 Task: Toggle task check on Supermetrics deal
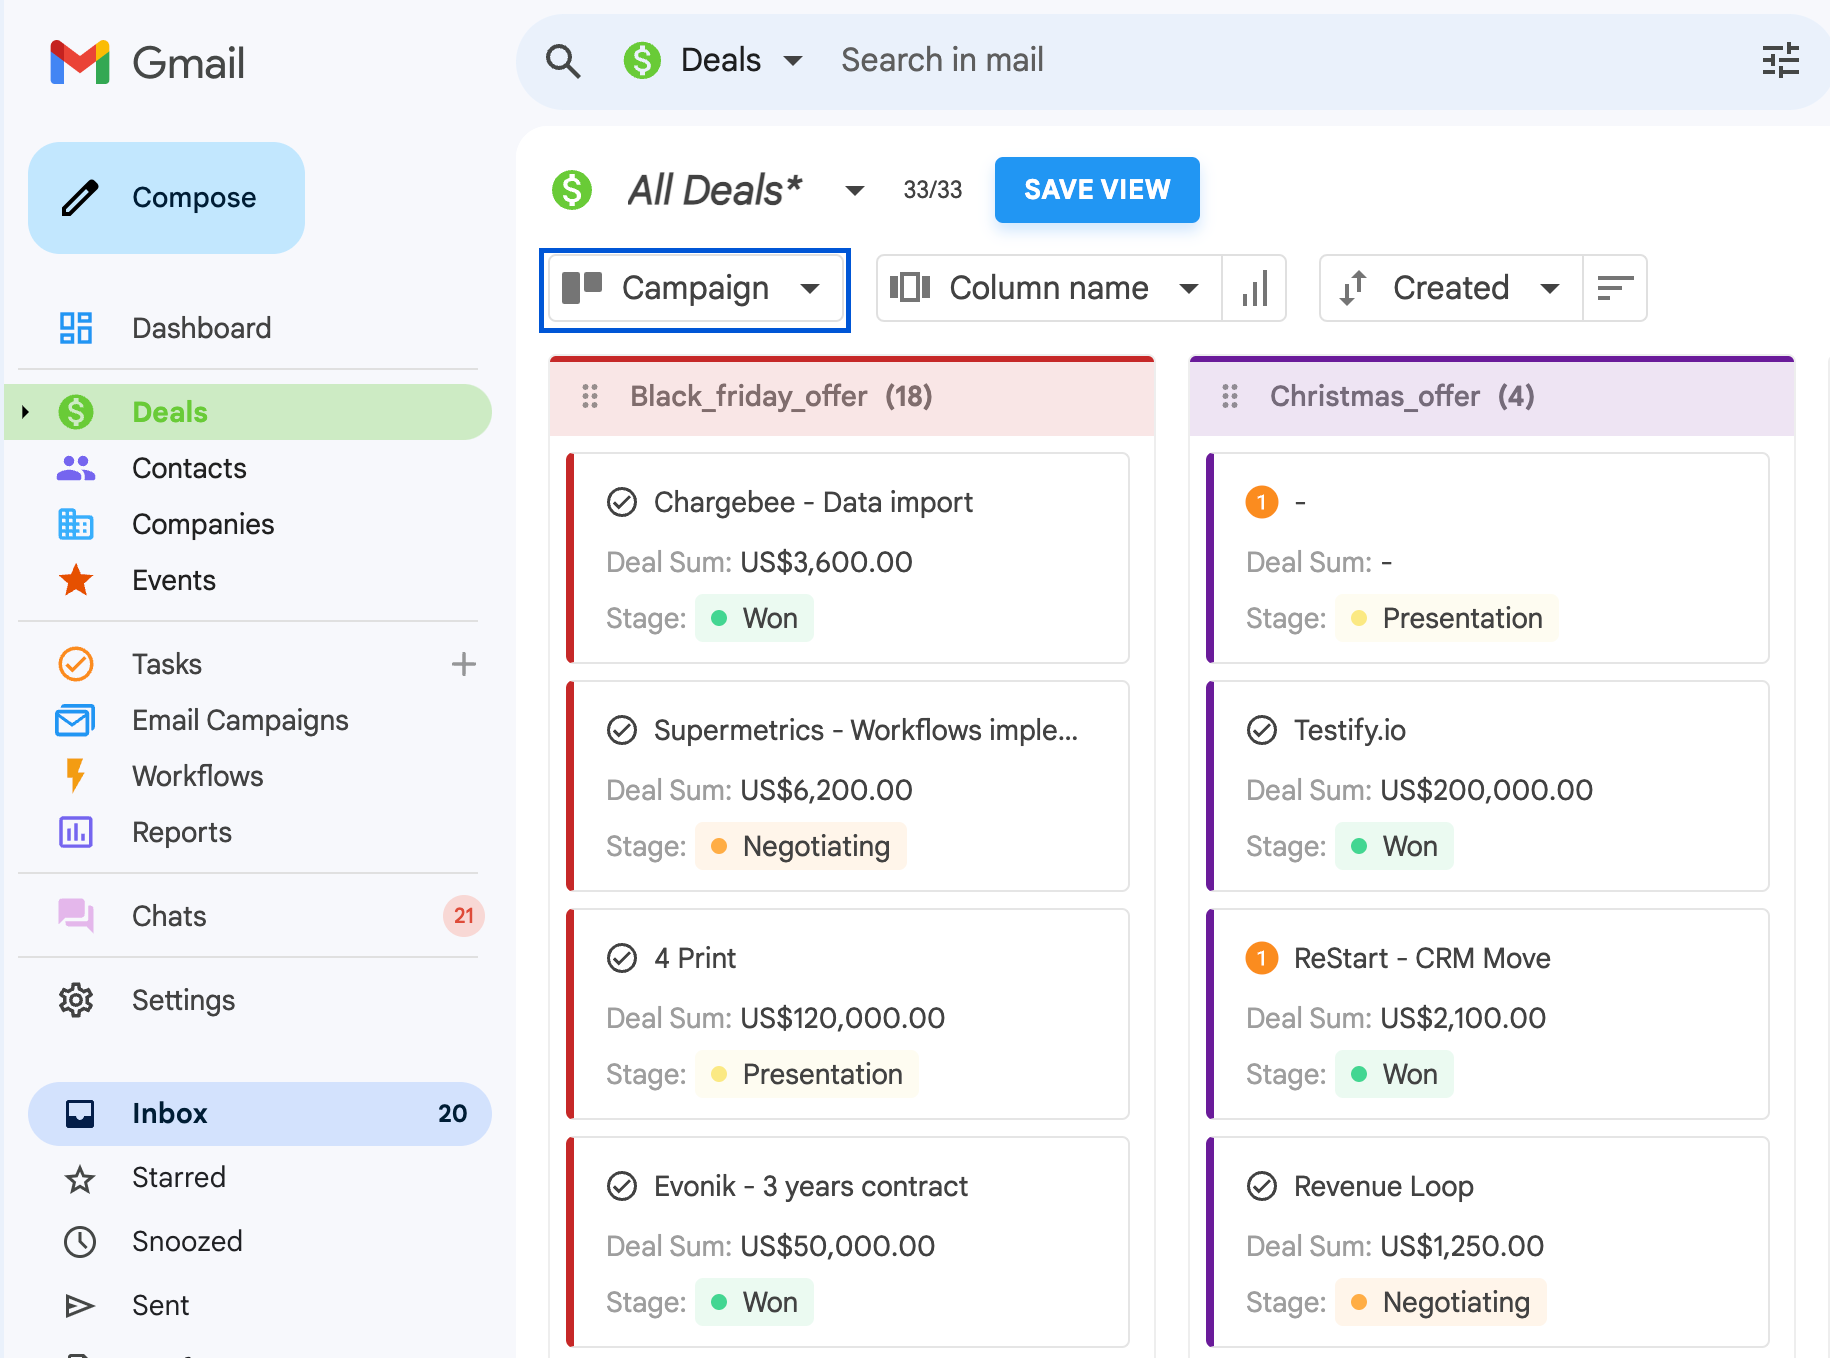[622, 730]
